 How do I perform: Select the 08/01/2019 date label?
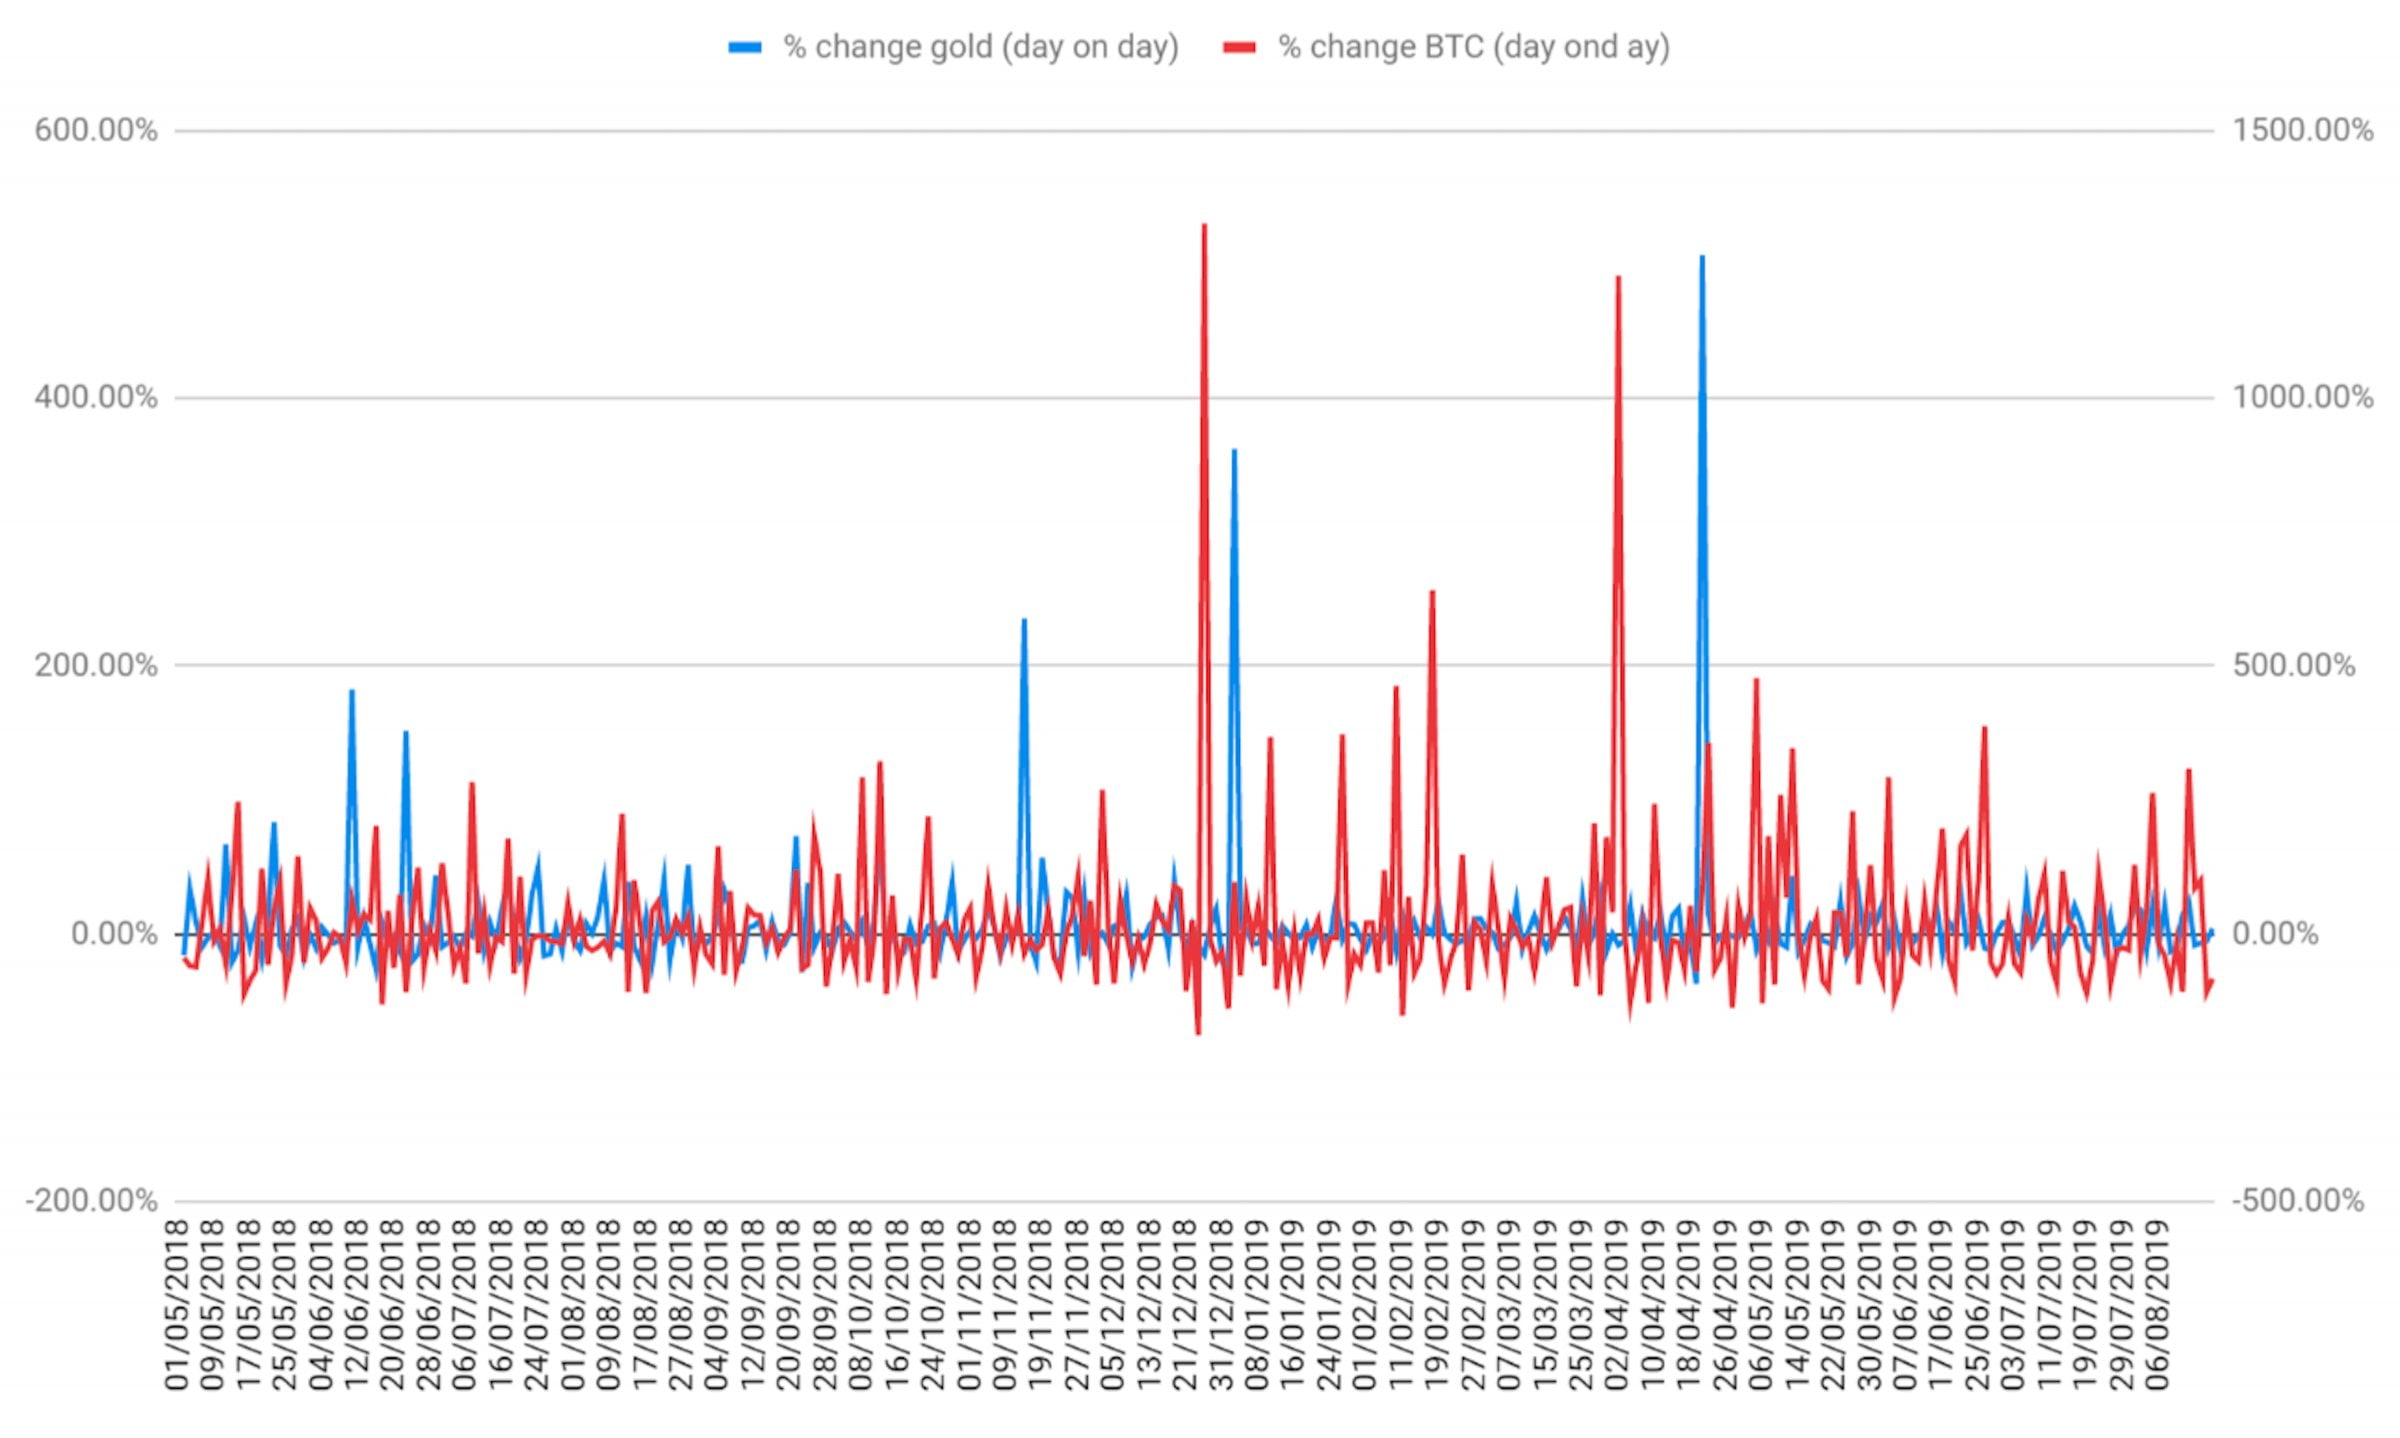(x=1257, y=1305)
